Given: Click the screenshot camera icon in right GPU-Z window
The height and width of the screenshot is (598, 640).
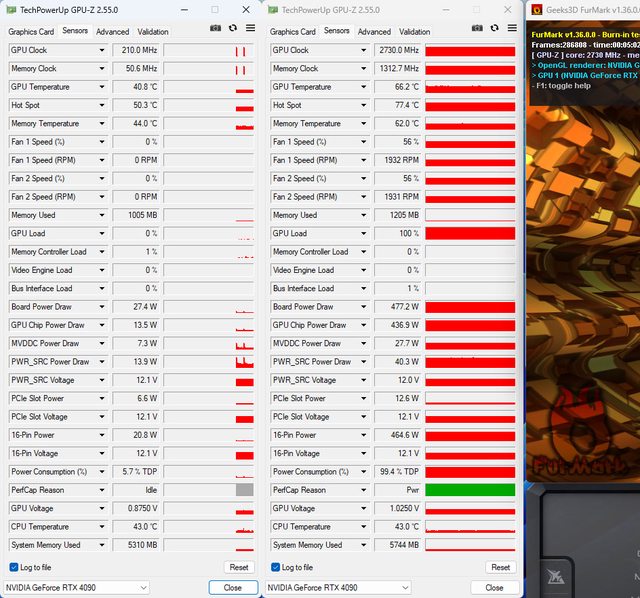Looking at the screenshot, I should (477, 29).
